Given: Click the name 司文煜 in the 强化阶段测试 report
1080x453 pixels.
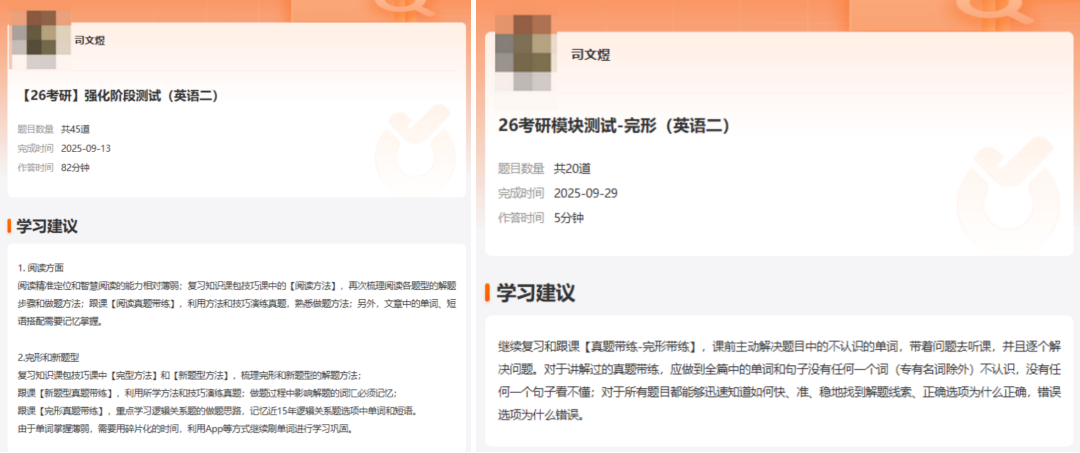Looking at the screenshot, I should click(90, 41).
